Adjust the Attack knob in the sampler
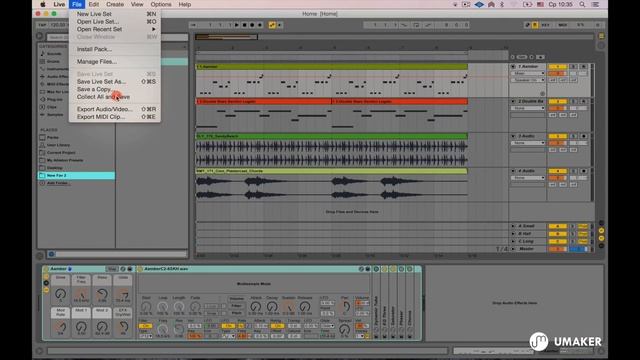Image resolution: width=640 pixels, height=360 pixels. (256, 307)
